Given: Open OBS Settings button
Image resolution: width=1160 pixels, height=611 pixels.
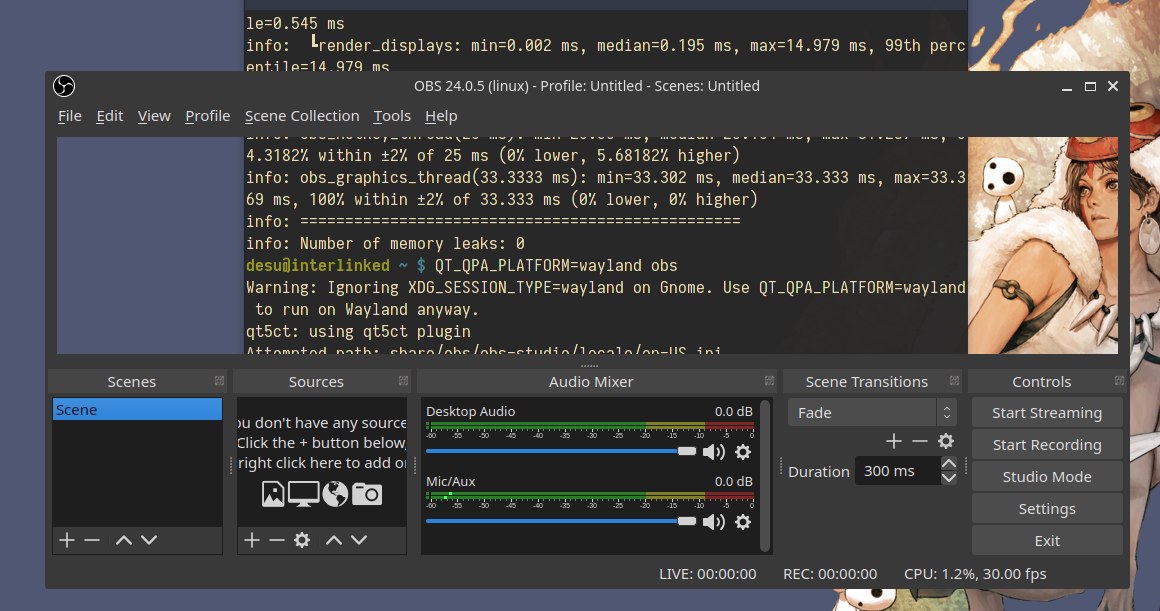Looking at the screenshot, I should click(x=1047, y=509).
